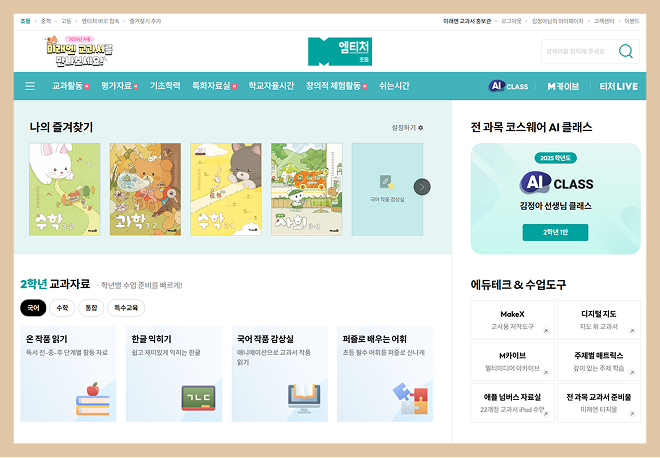Click the search magnifier icon
Viewport: 660px width, 458px height.
[626, 51]
